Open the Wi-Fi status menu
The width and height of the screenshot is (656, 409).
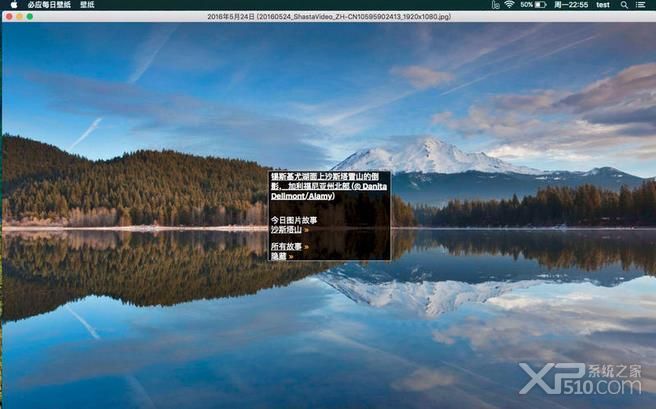509,5
